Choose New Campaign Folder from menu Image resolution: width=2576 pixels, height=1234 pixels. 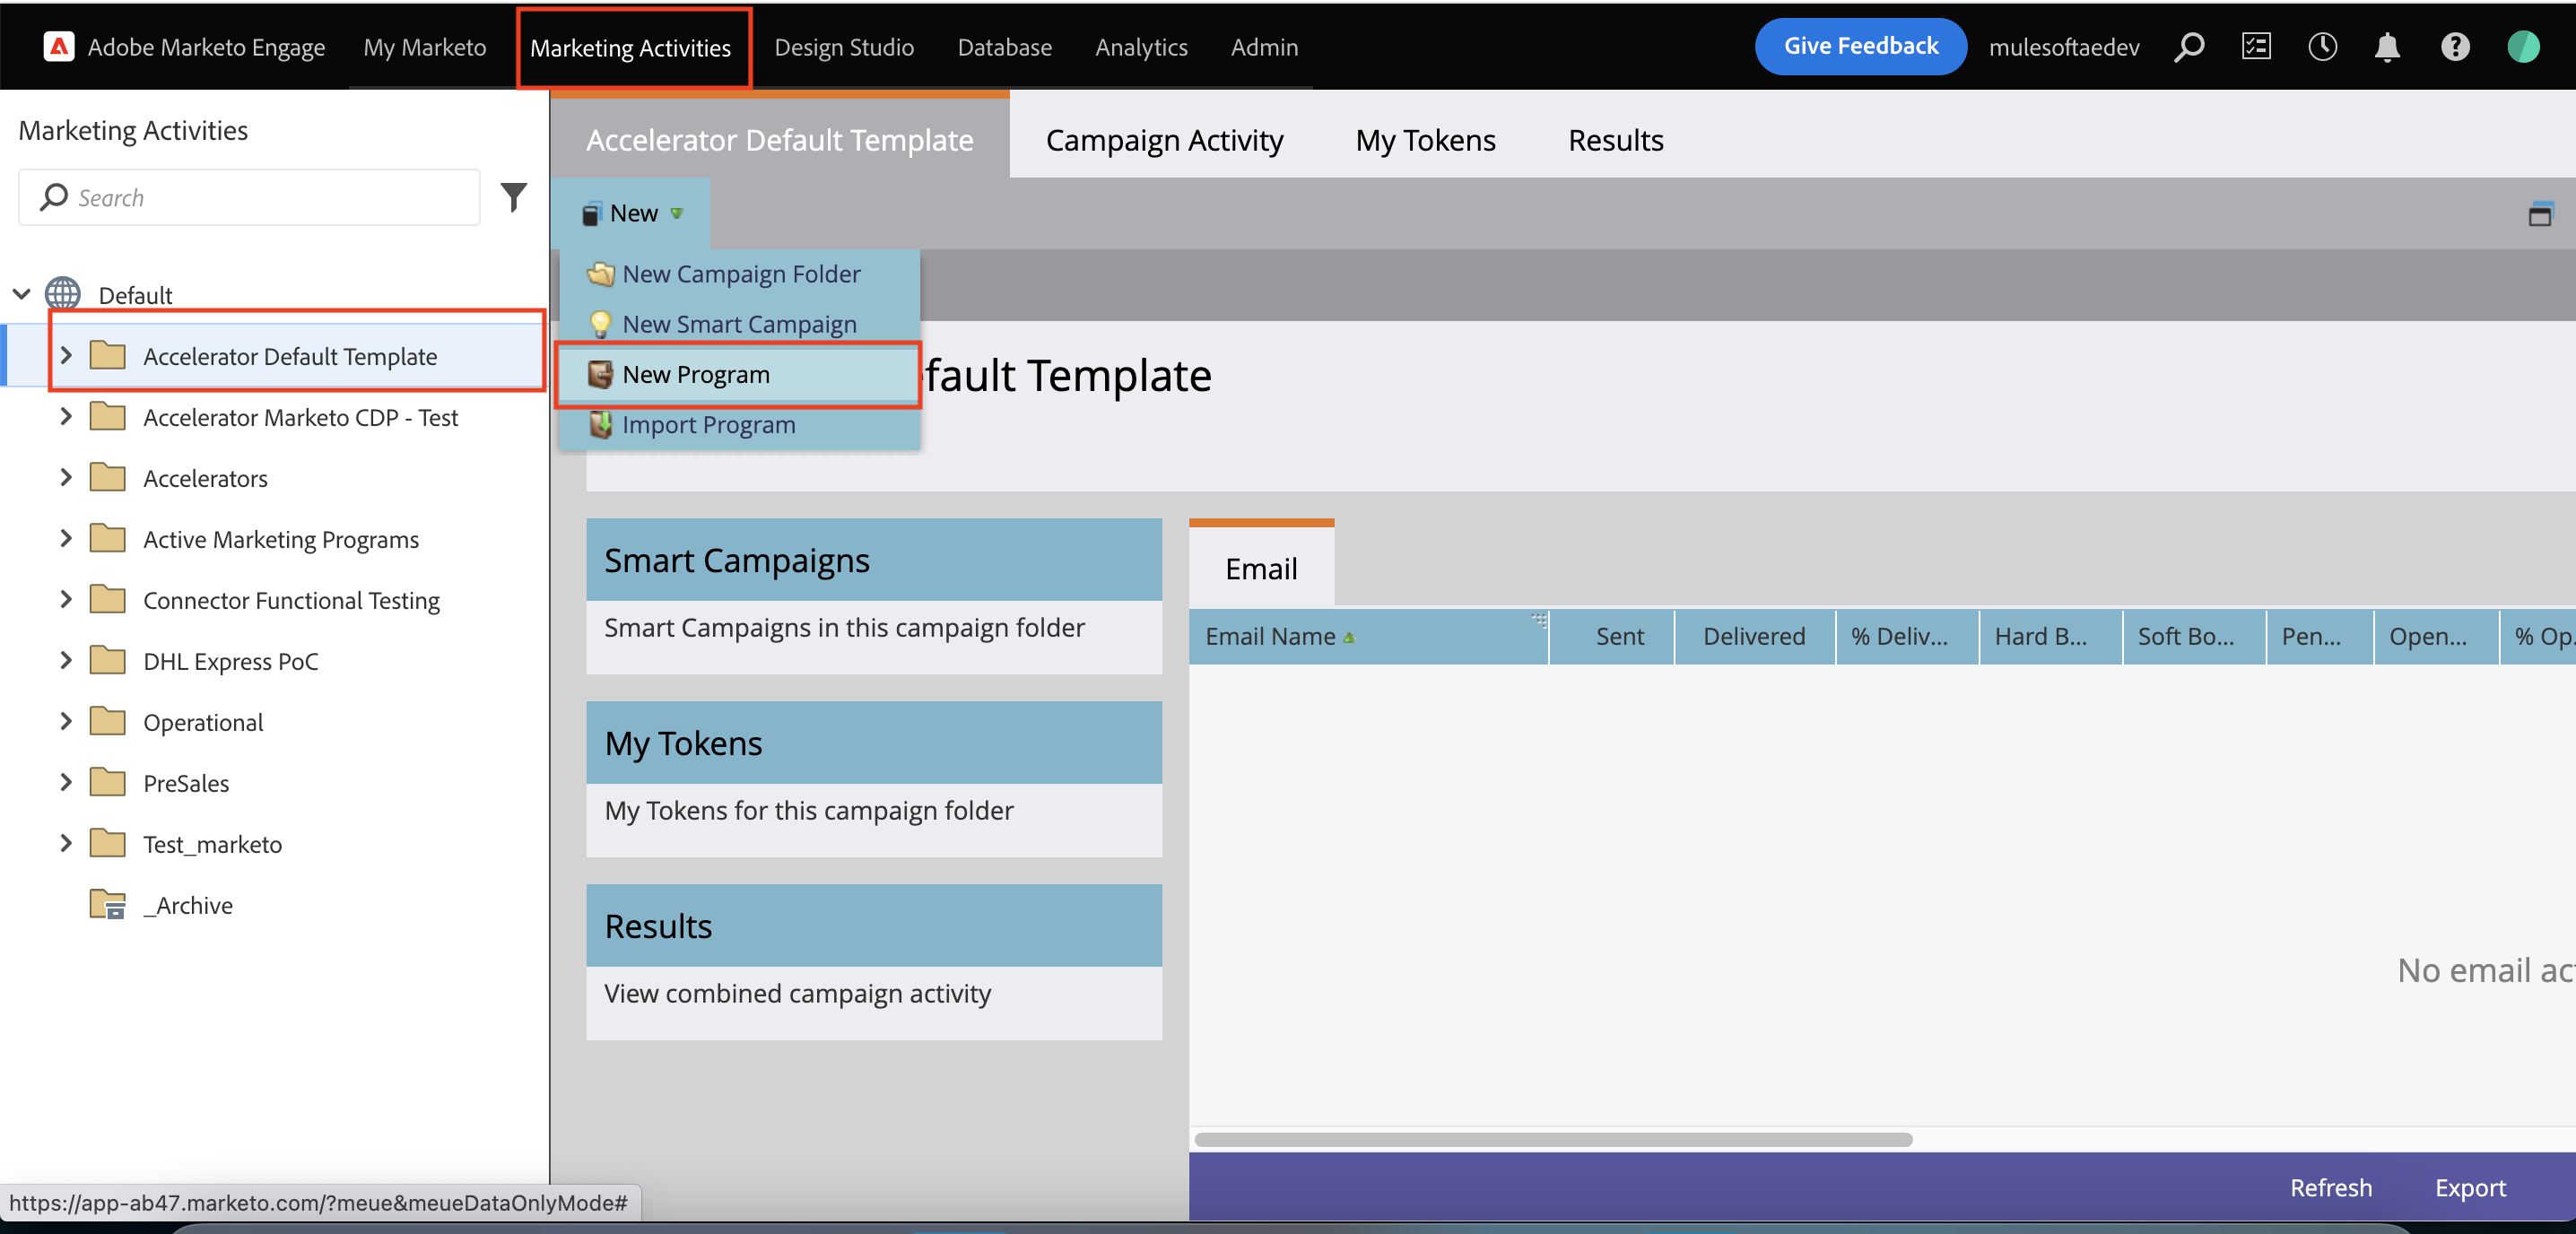click(740, 273)
